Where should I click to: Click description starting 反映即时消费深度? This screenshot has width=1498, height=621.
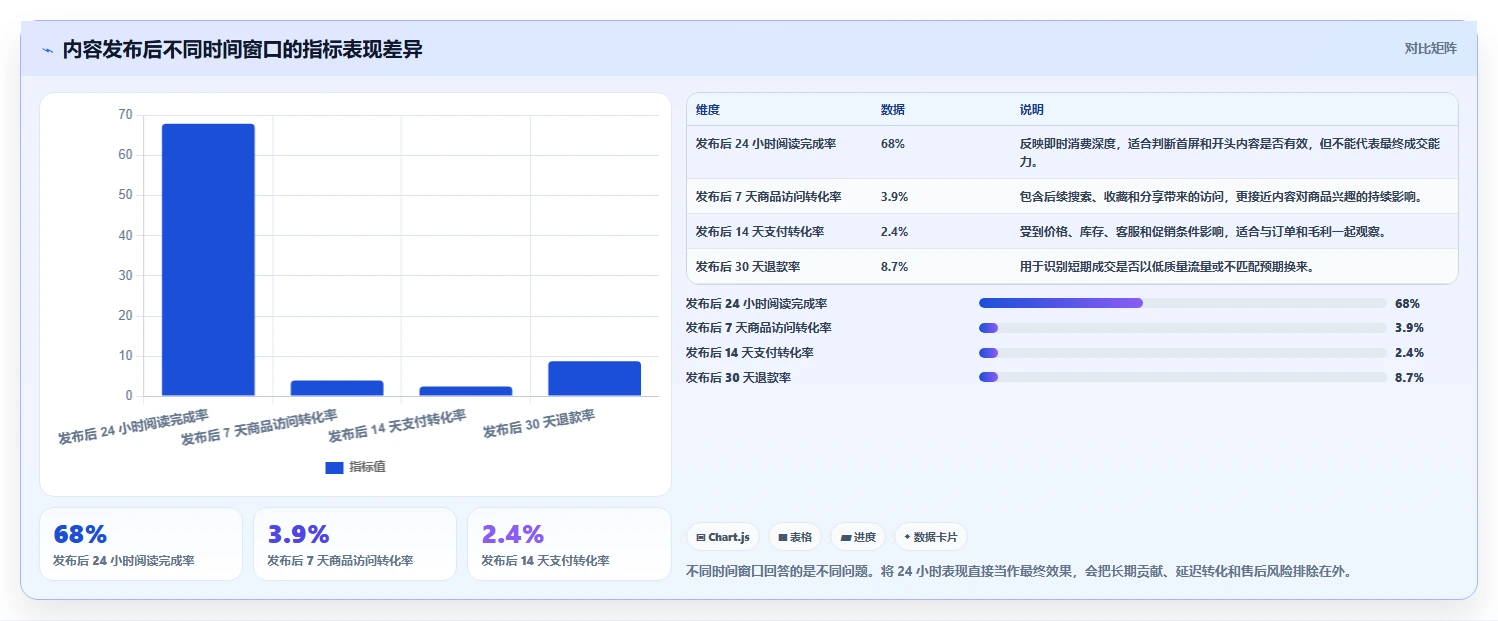(1230, 152)
